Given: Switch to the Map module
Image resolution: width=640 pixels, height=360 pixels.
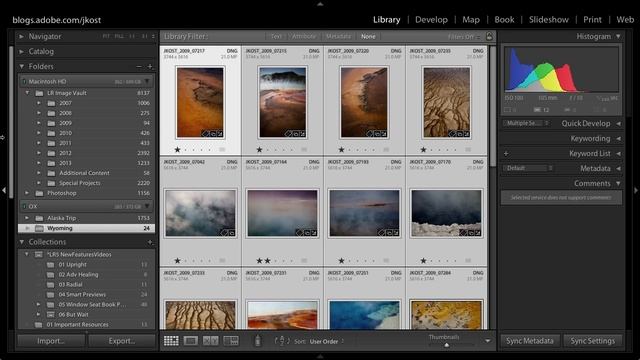Looking at the screenshot, I should click(471, 20).
